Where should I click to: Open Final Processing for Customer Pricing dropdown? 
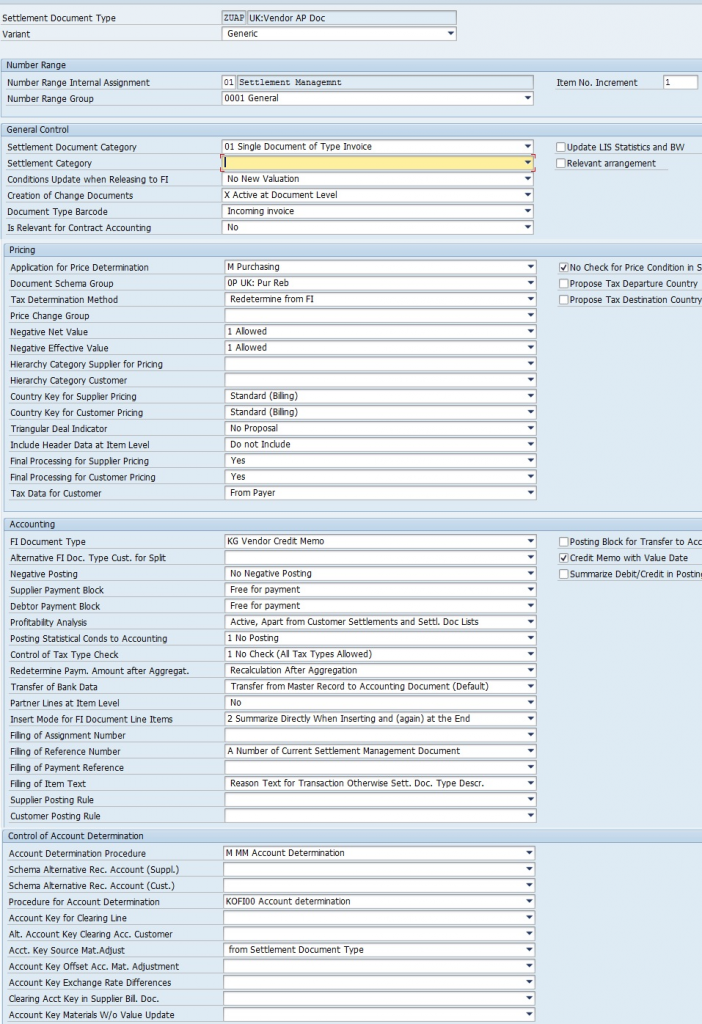(380, 477)
